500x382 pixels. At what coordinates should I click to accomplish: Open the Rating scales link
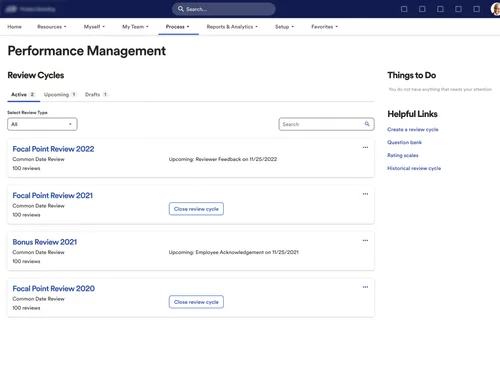pos(403,155)
